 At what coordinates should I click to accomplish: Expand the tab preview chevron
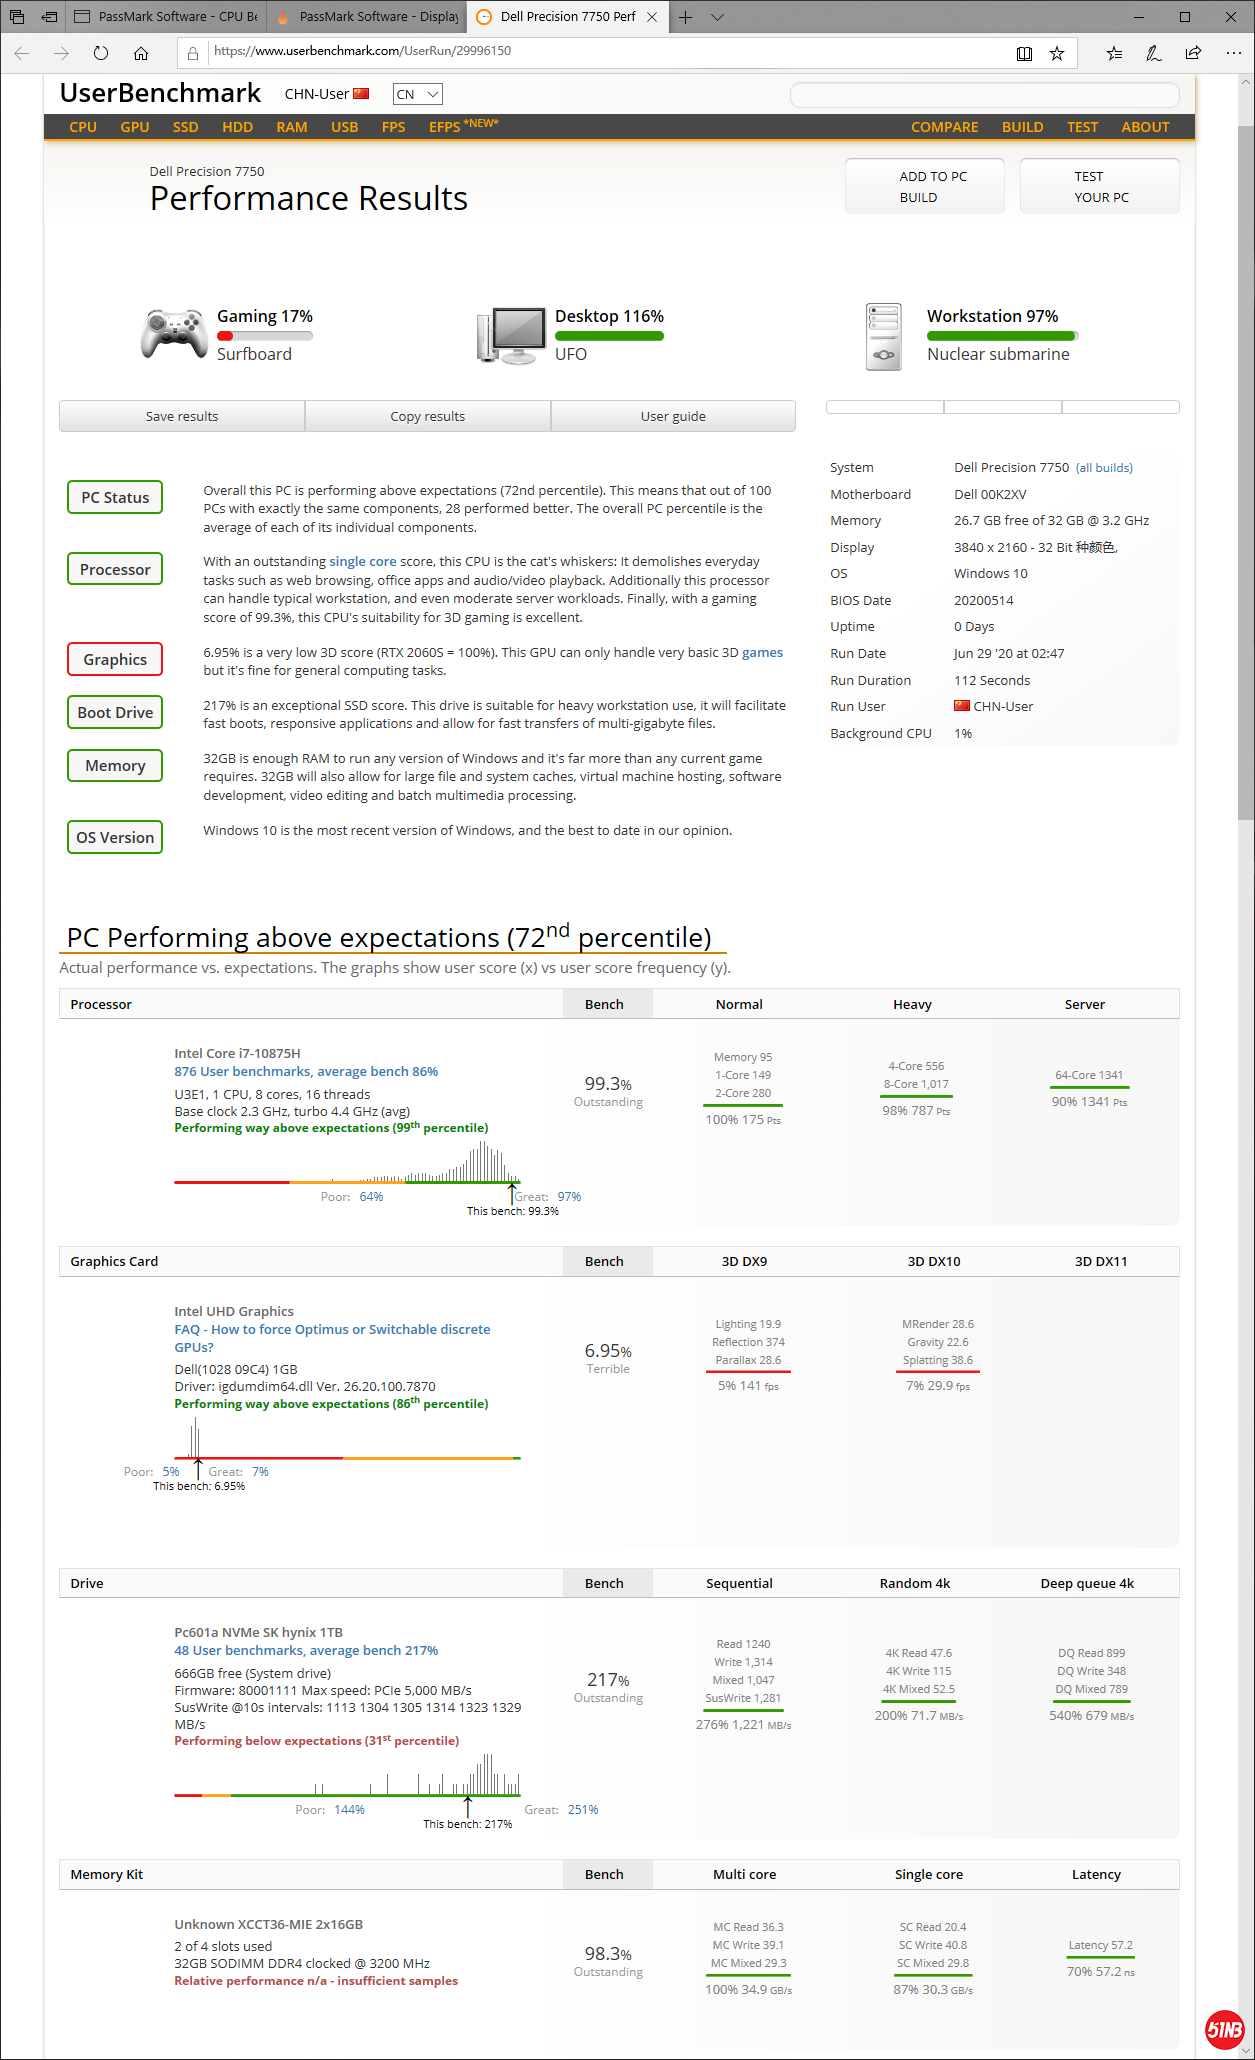pyautogui.click(x=717, y=17)
